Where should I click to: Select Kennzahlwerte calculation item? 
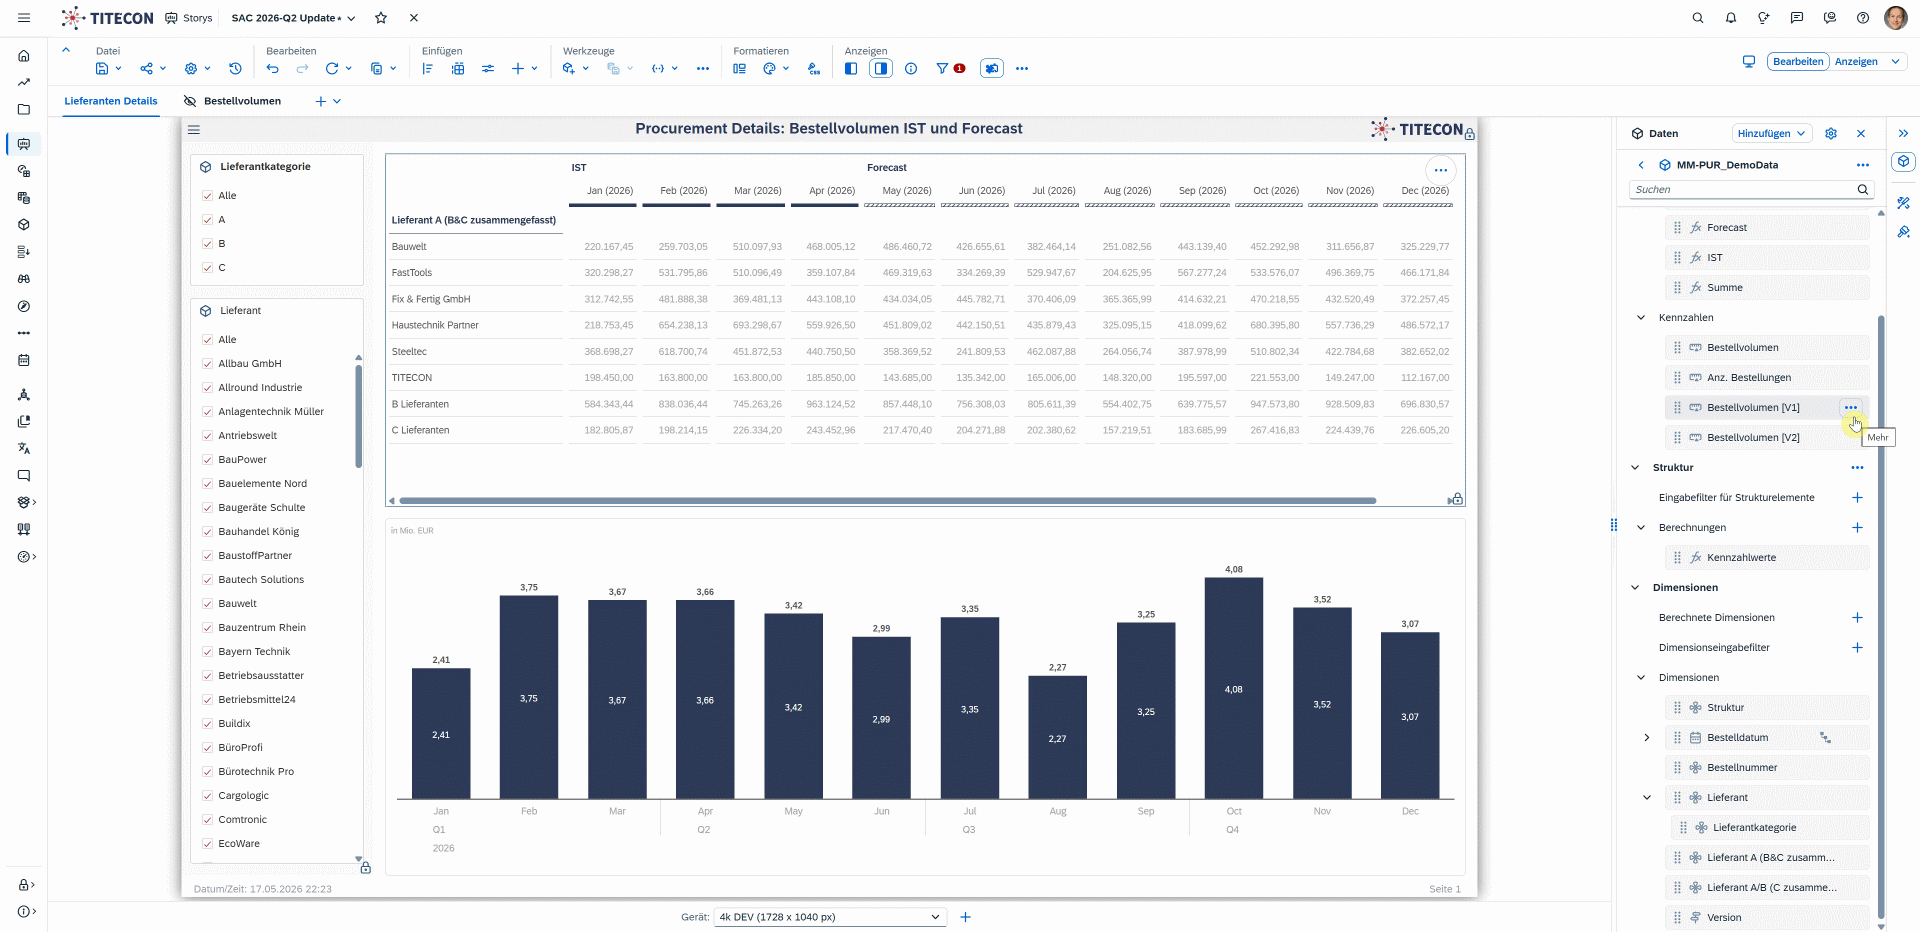pos(1767,557)
